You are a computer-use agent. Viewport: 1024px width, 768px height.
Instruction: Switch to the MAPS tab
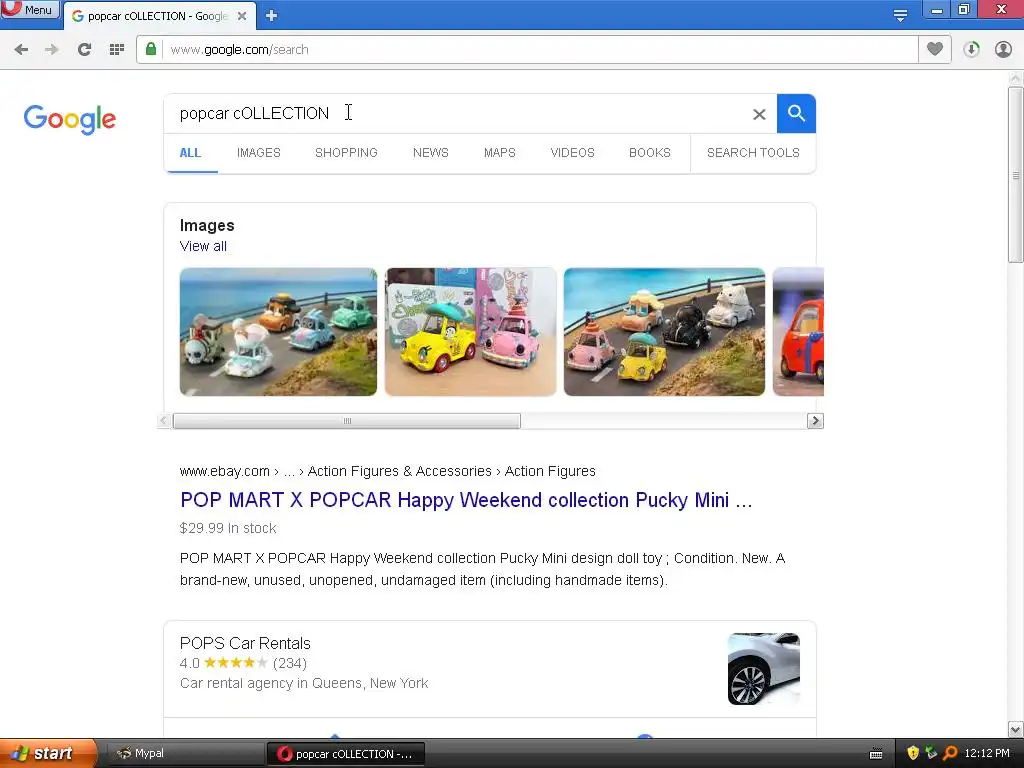pos(500,153)
